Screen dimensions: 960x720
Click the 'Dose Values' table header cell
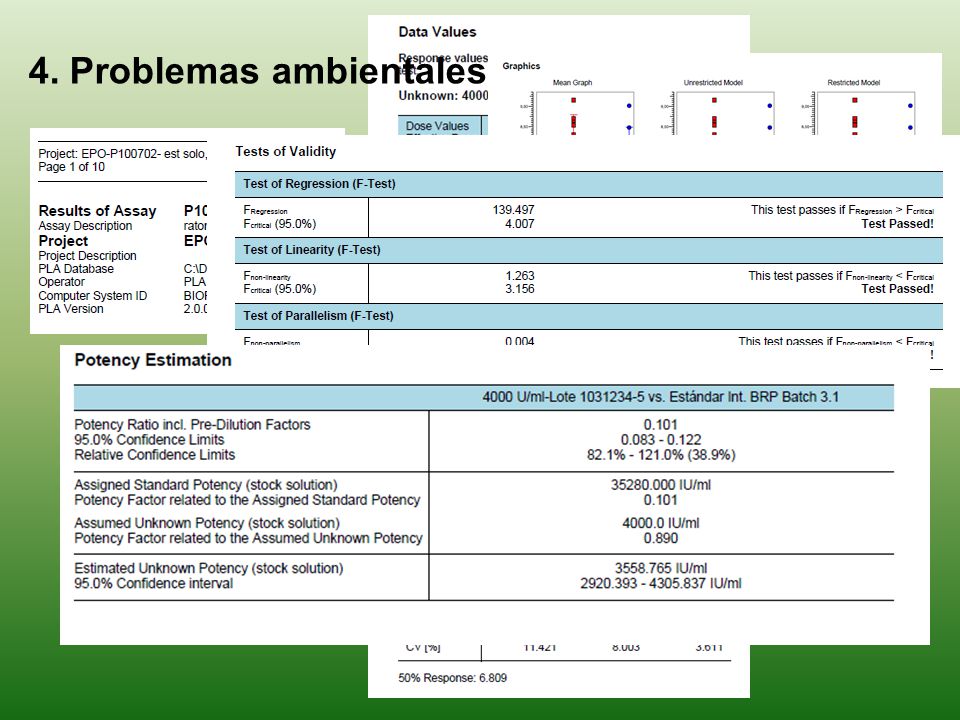click(x=440, y=126)
